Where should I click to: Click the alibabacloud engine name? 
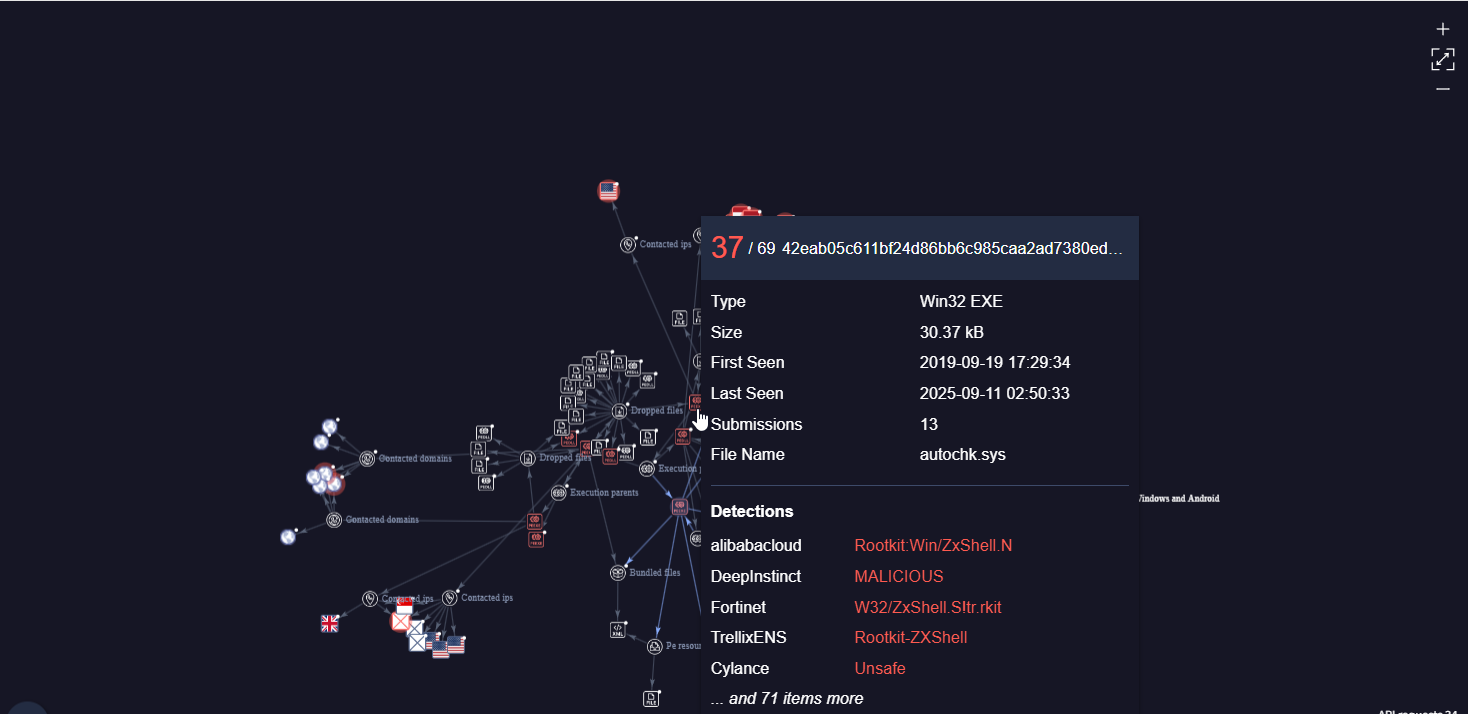[756, 546]
